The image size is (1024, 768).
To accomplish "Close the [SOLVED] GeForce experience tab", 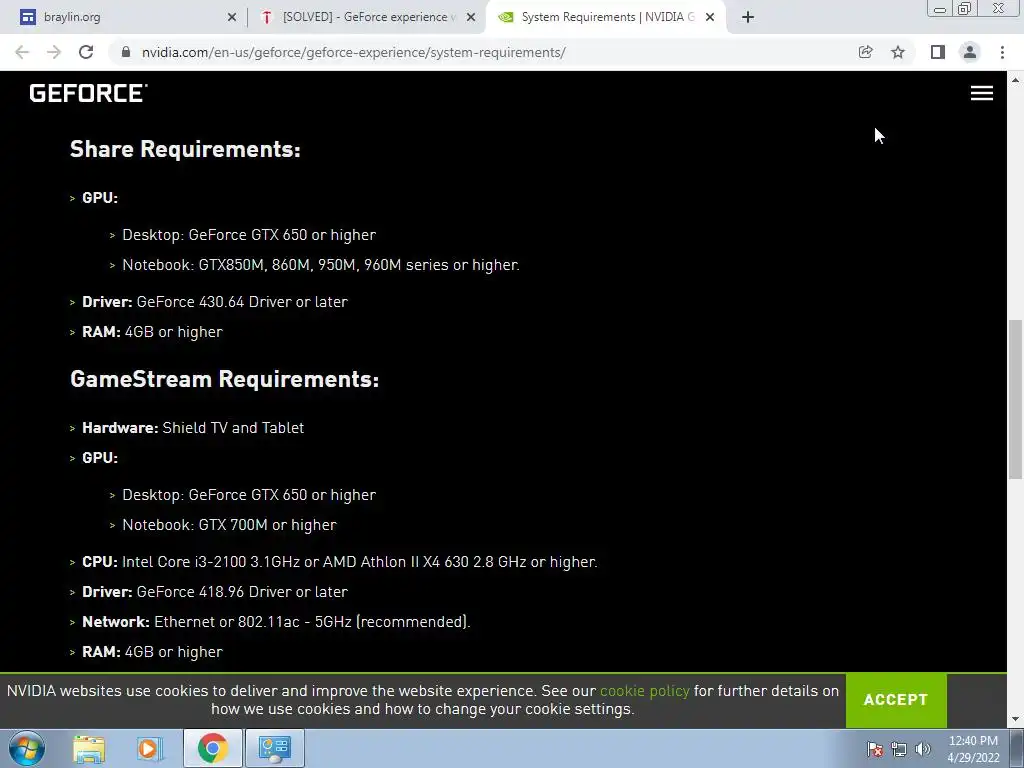I will coord(471,17).
